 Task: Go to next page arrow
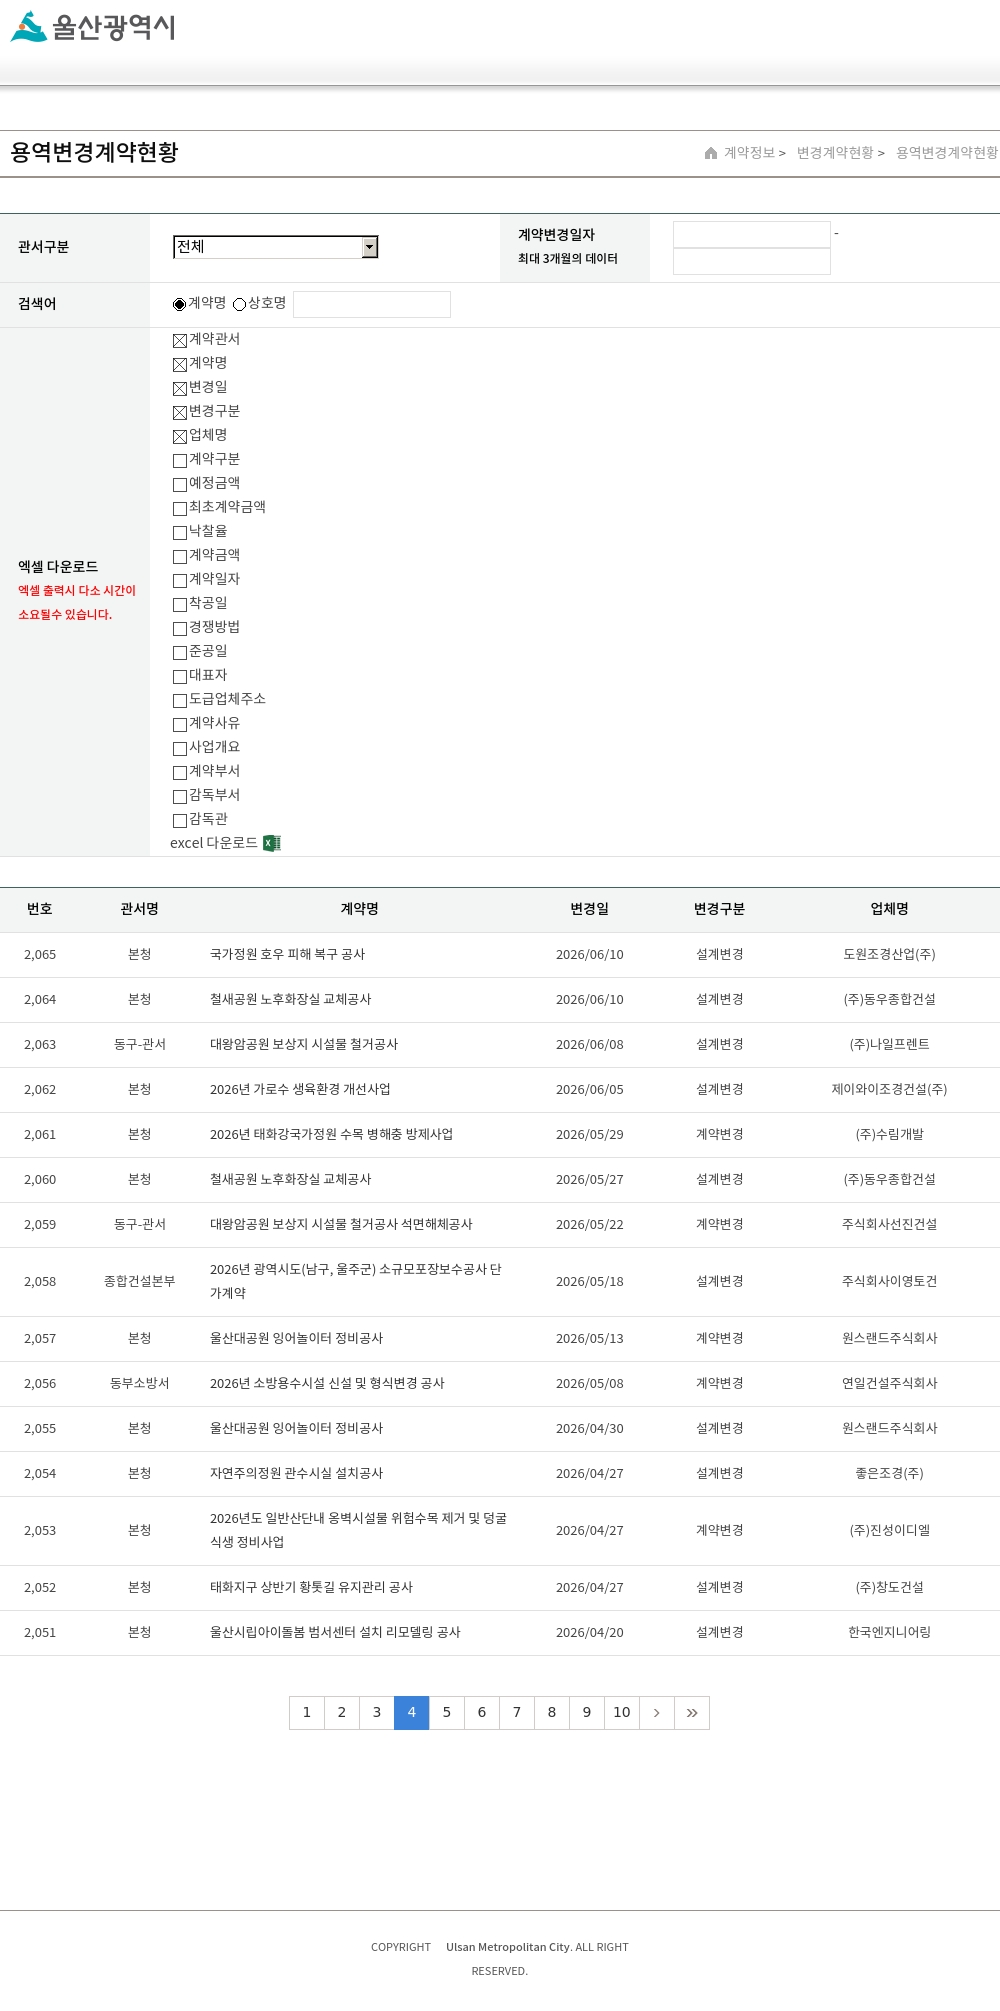[657, 1712]
